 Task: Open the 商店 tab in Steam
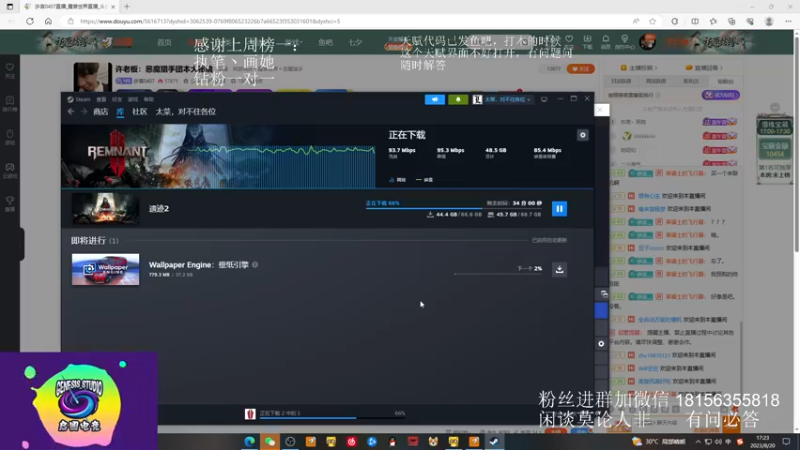[101, 111]
